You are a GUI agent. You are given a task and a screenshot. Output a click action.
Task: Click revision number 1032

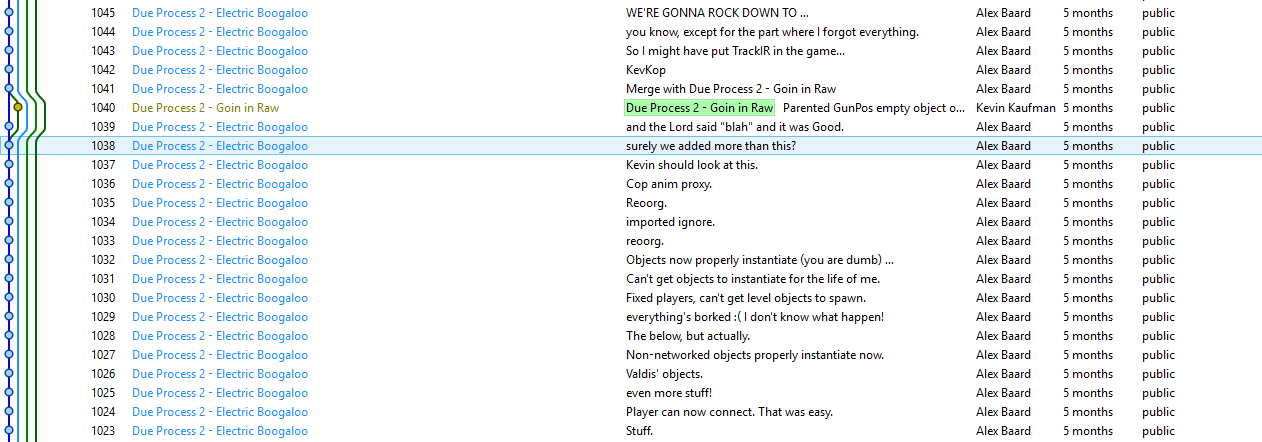click(103, 260)
